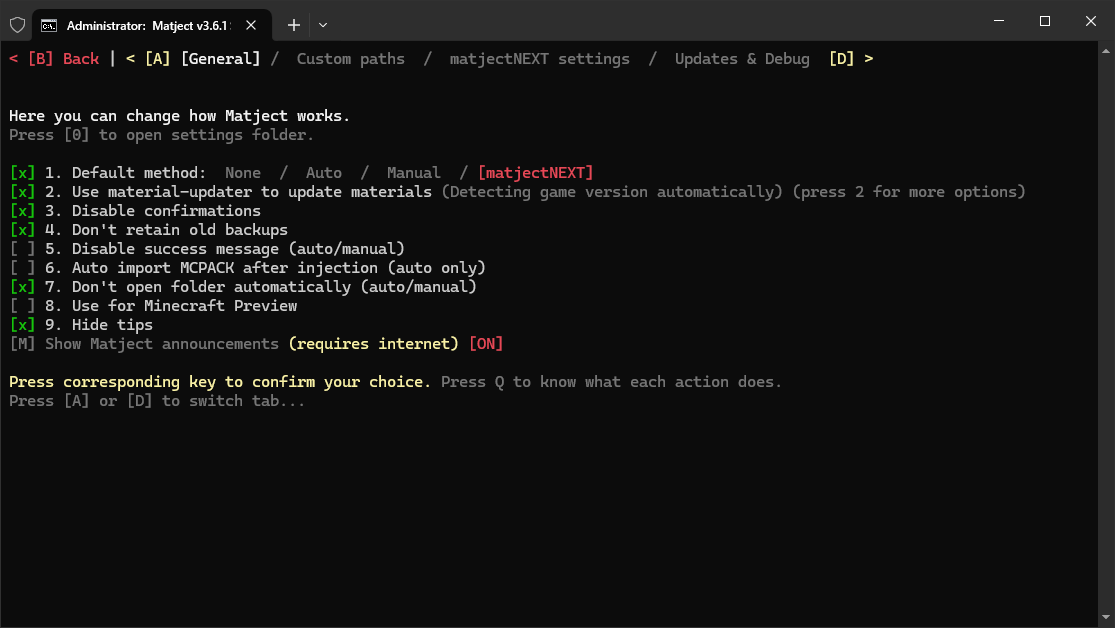Enable 6. Auto import MCPACK checkbox

(x=22, y=268)
